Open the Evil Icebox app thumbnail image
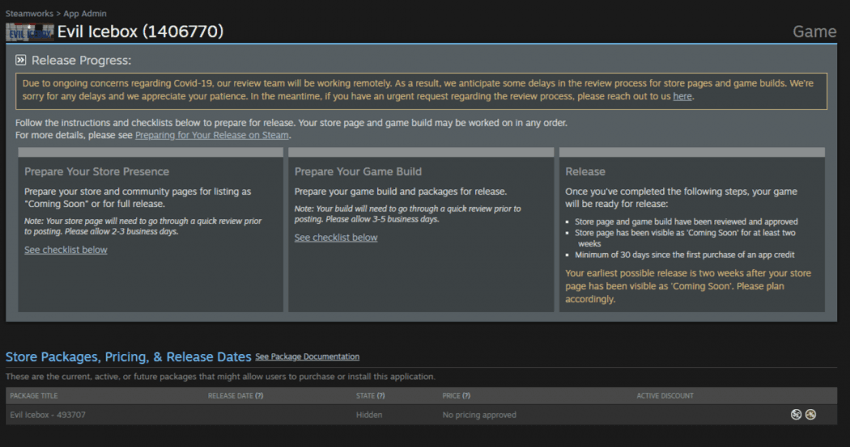 click(30, 32)
